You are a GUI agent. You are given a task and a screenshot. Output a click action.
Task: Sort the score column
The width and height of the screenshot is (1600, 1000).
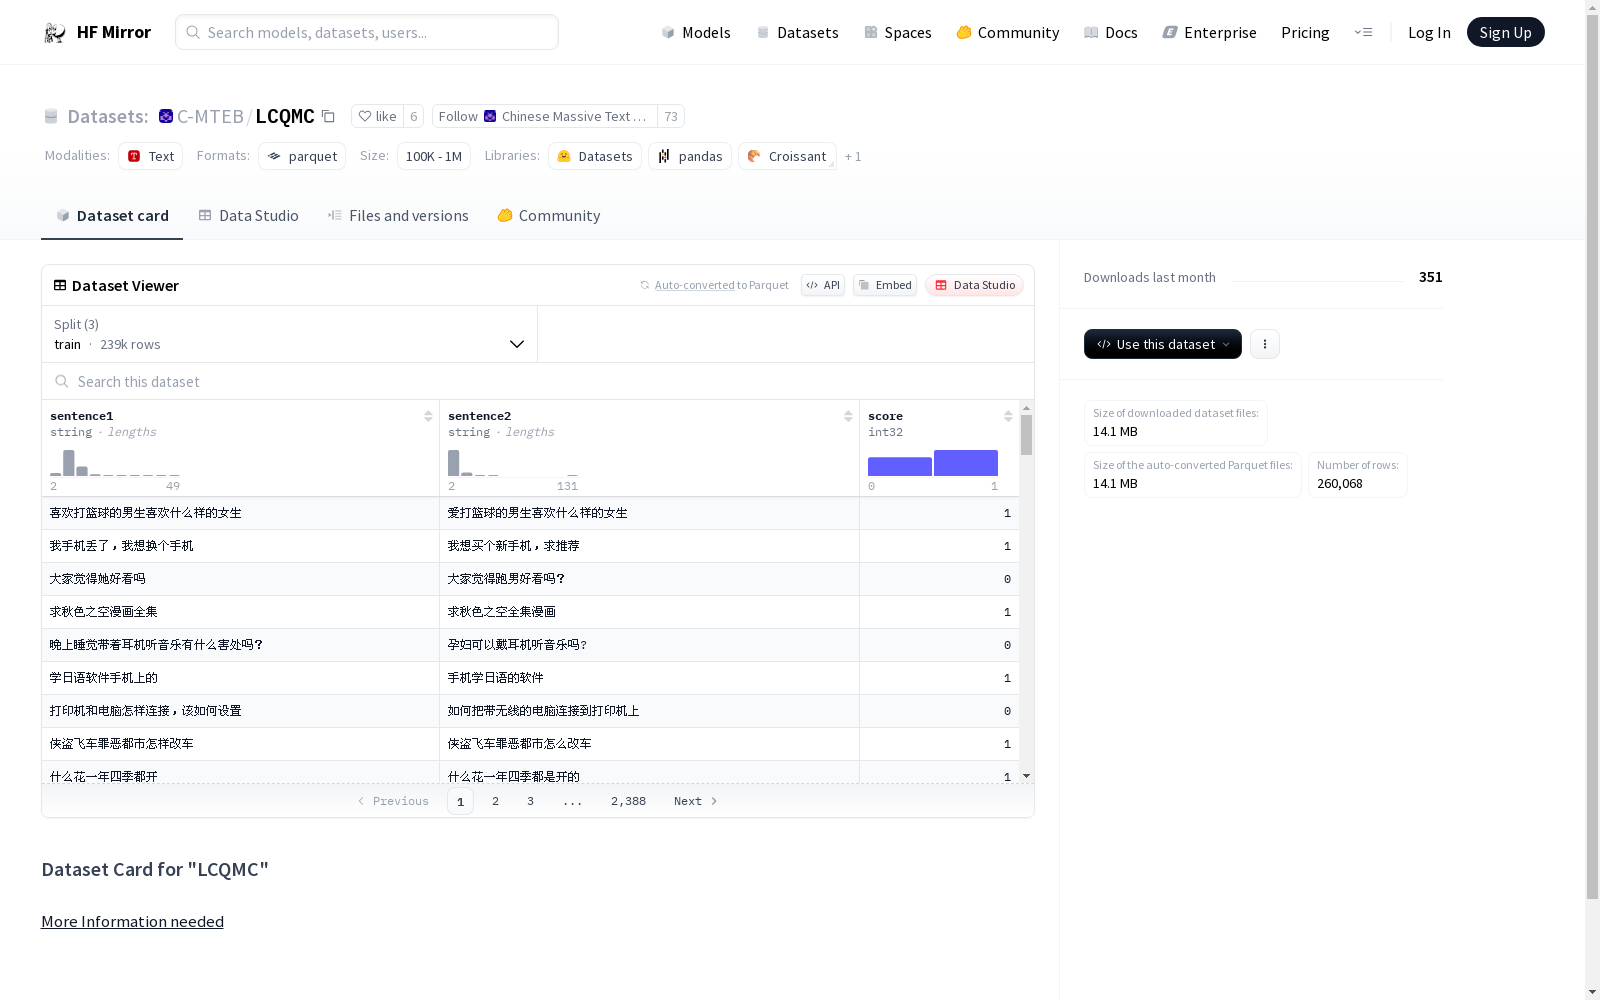point(1008,416)
